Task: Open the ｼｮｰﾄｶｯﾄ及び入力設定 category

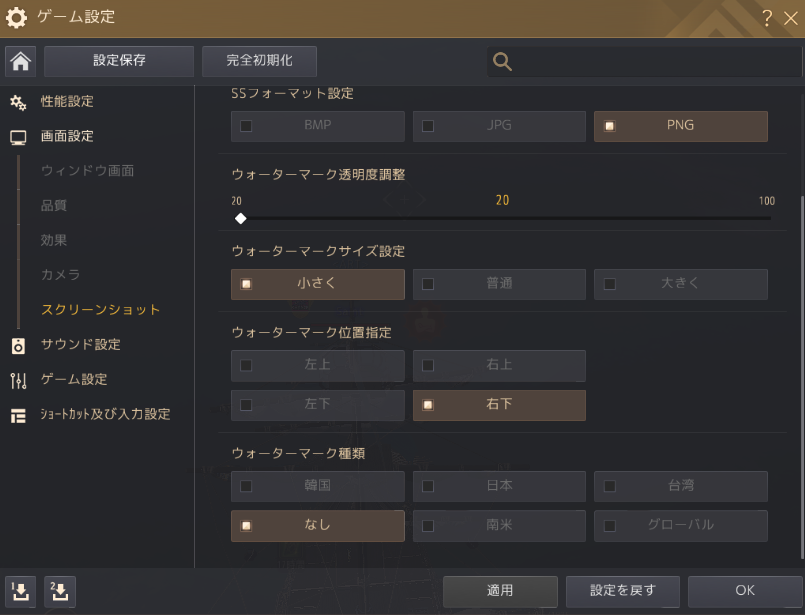Action: click(105, 414)
